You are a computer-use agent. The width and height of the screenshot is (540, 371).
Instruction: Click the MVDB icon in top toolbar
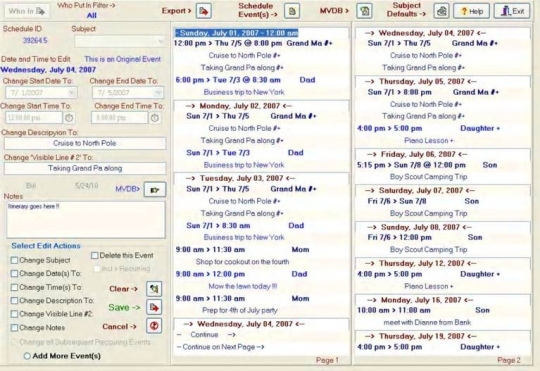coord(365,11)
